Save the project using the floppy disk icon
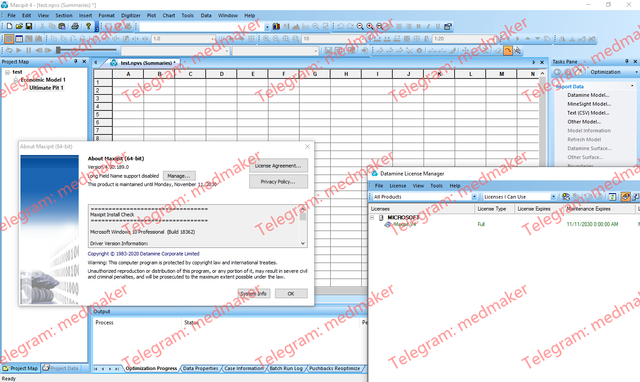This screenshot has height=382, width=640. [29, 26]
